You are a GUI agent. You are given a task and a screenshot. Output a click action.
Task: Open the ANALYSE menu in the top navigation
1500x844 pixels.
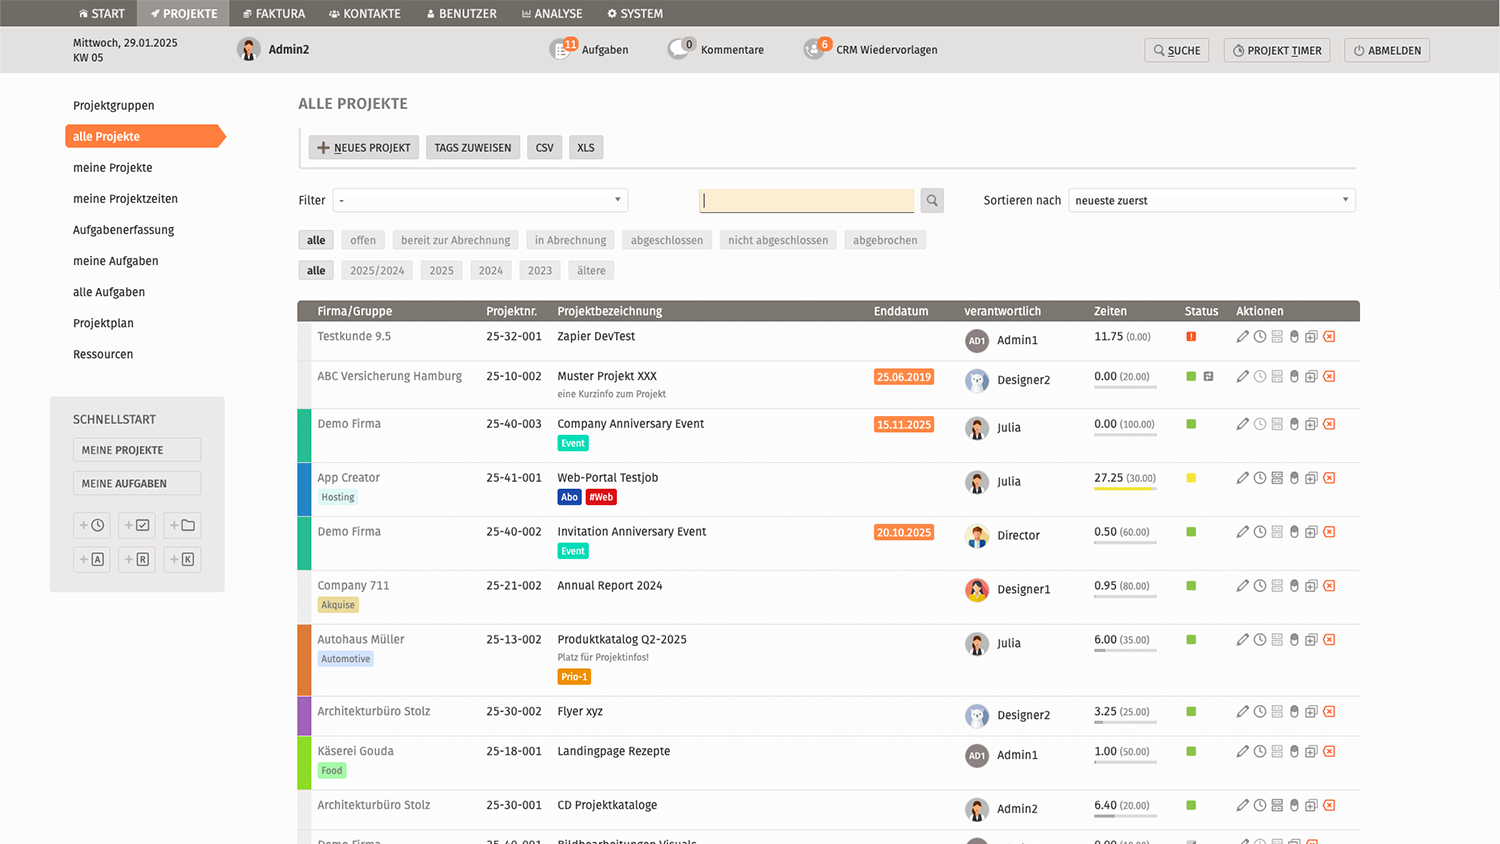552,13
